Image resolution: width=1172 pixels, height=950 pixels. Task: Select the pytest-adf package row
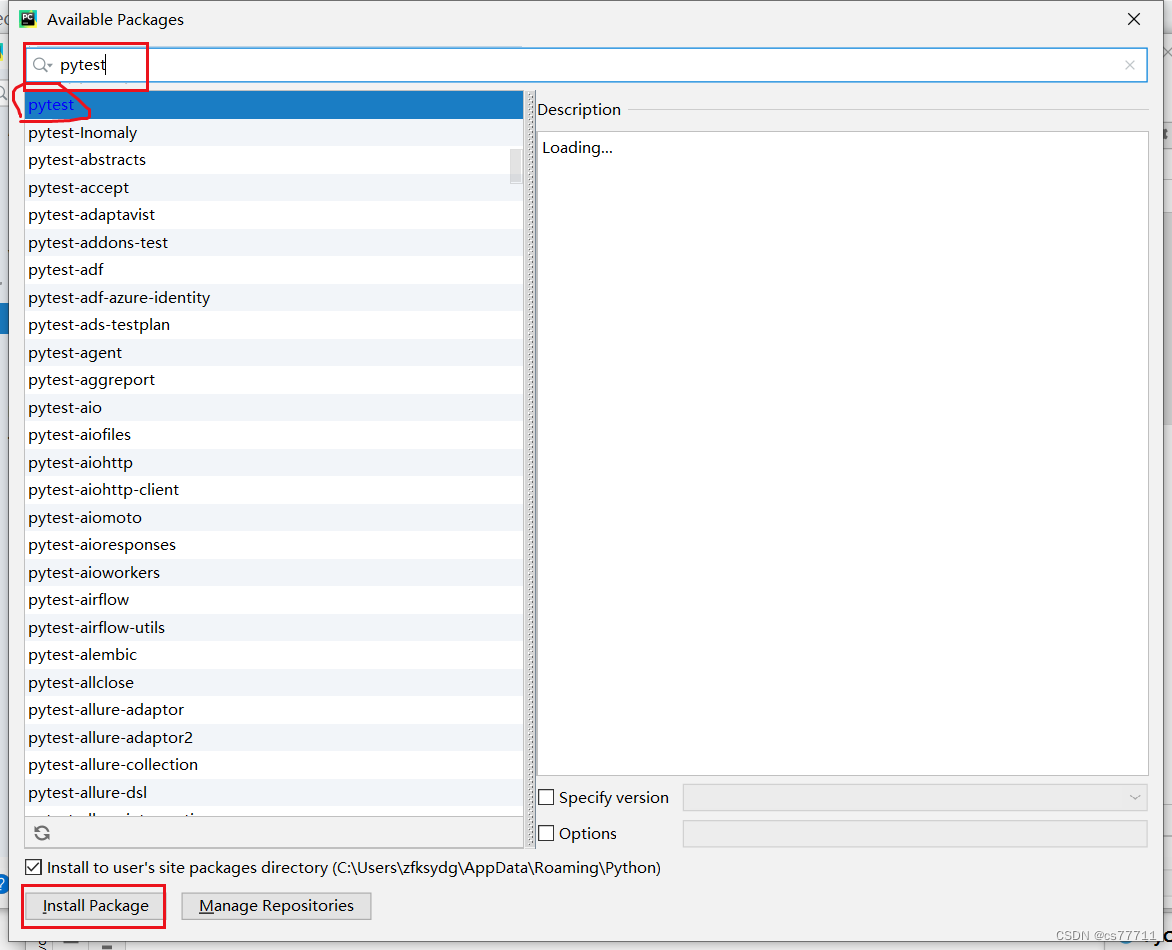pos(274,270)
